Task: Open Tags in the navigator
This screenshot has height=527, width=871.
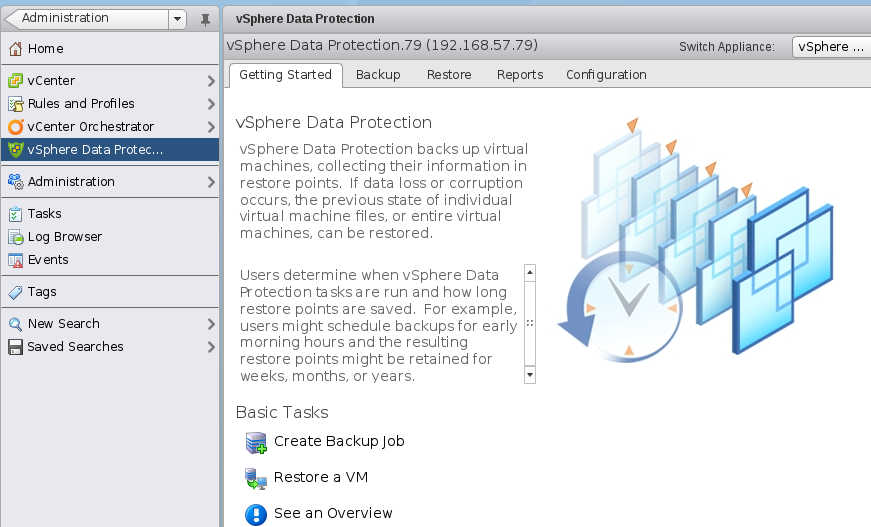Action: click(x=110, y=292)
